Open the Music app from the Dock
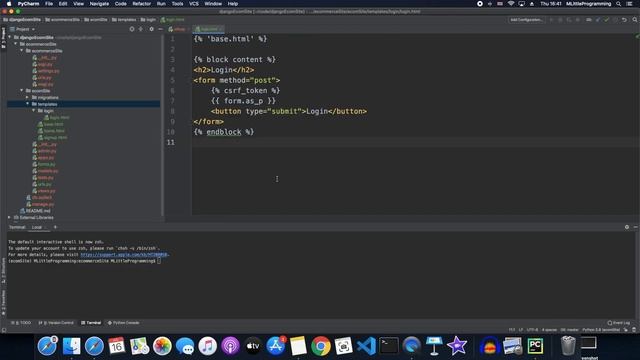Viewport: 640px width, 360px height. click(x=207, y=346)
